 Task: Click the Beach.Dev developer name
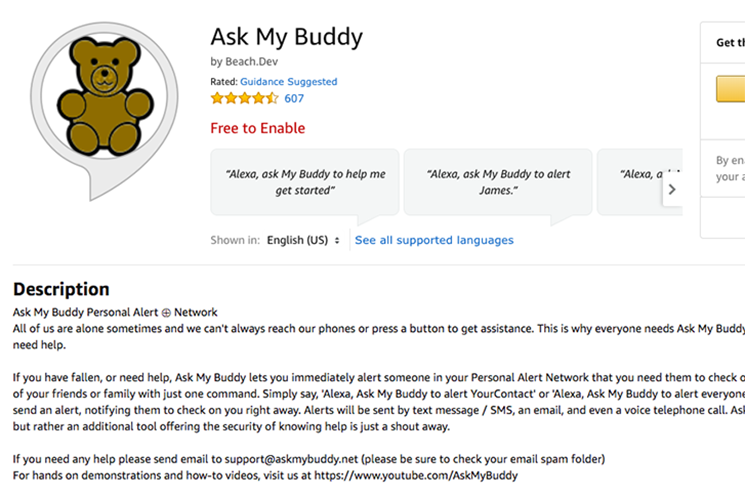tap(251, 62)
